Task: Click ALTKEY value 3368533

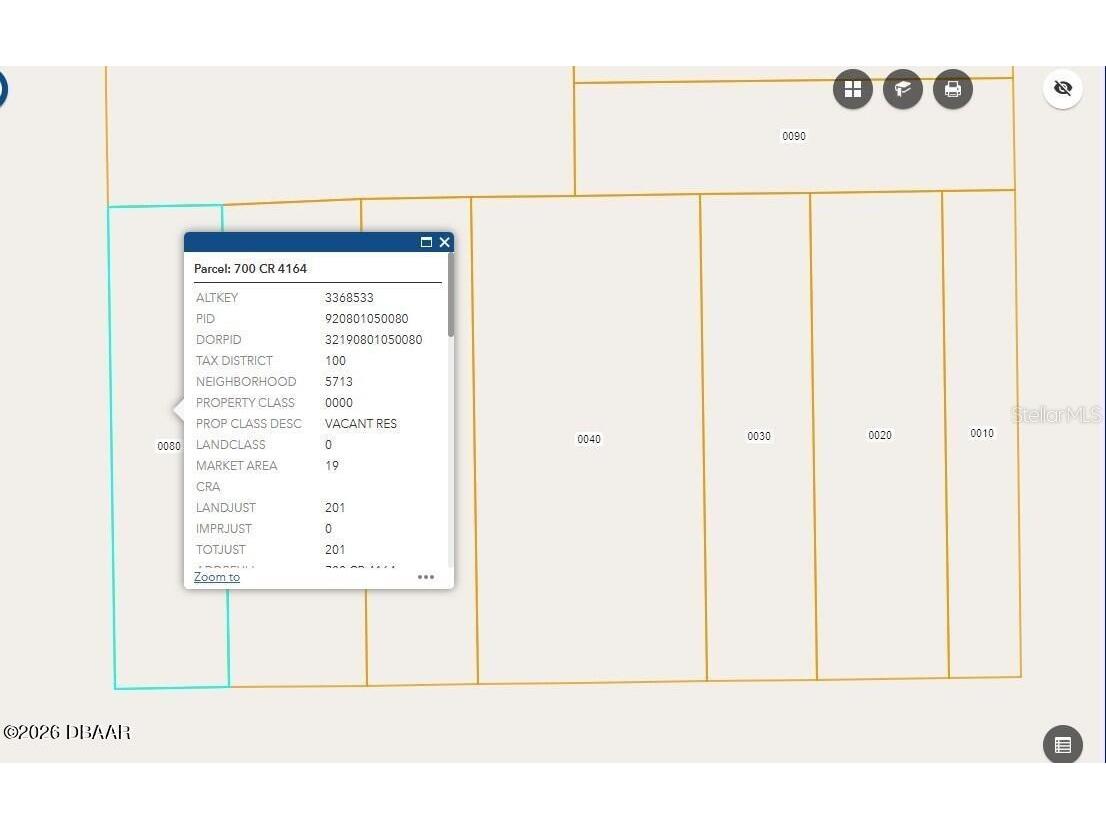Action: [349, 298]
